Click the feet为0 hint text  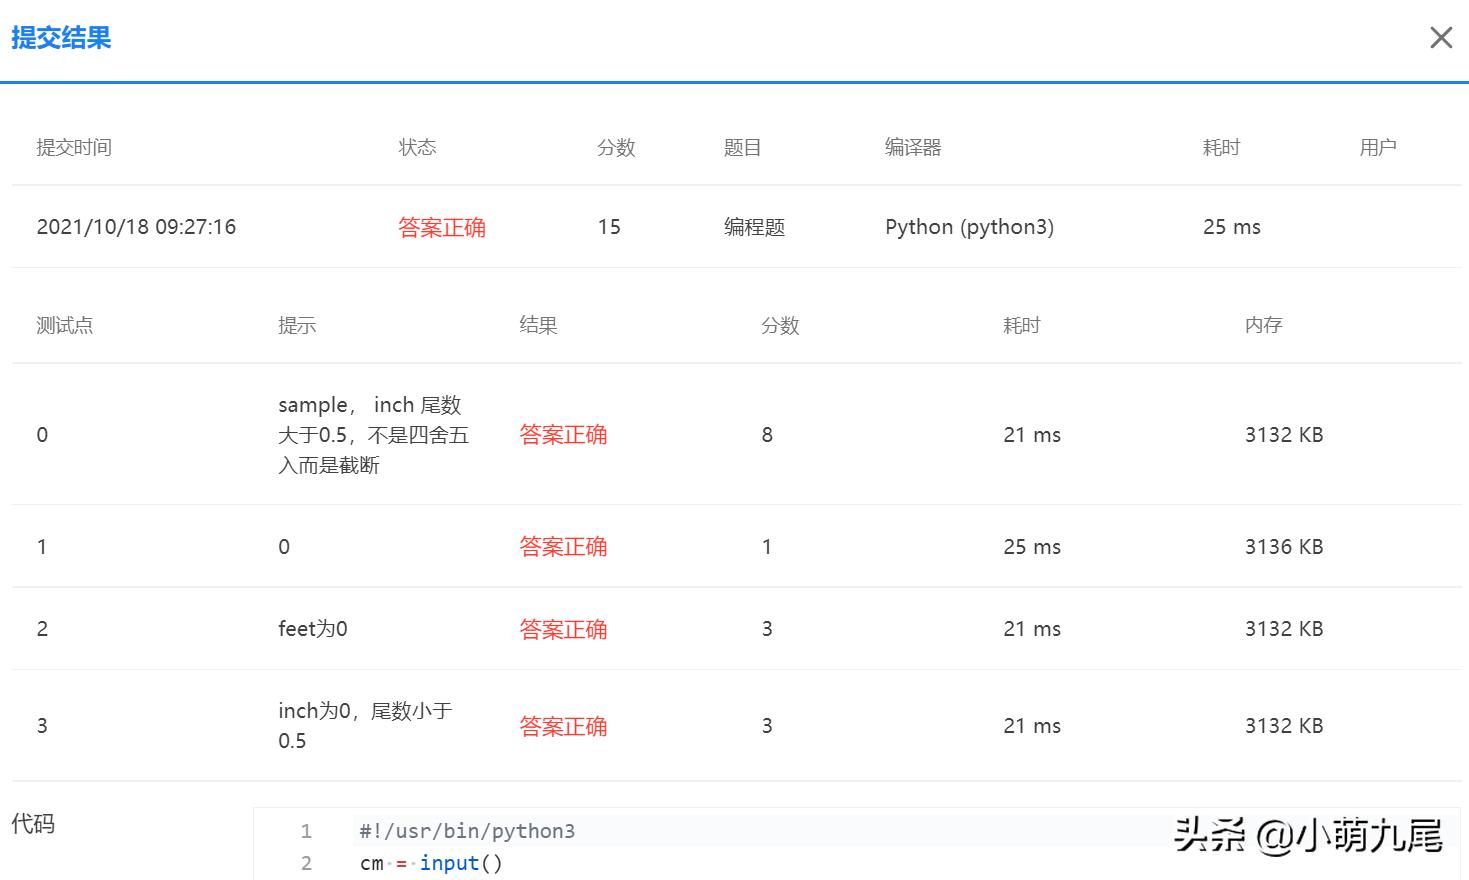312,628
